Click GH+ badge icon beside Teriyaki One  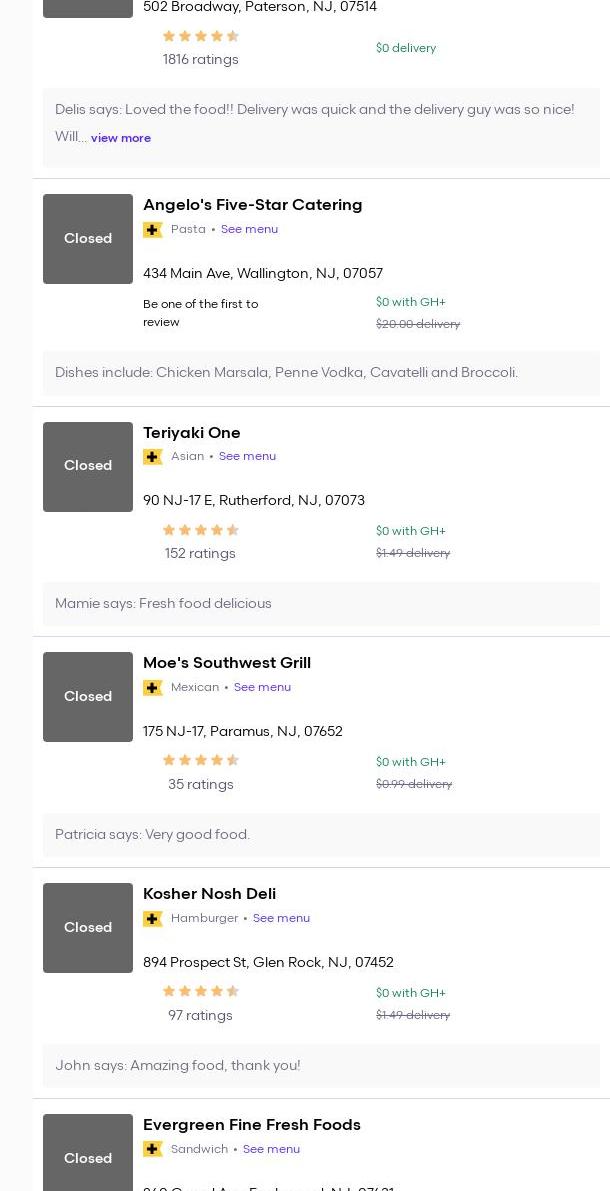pos(153,457)
